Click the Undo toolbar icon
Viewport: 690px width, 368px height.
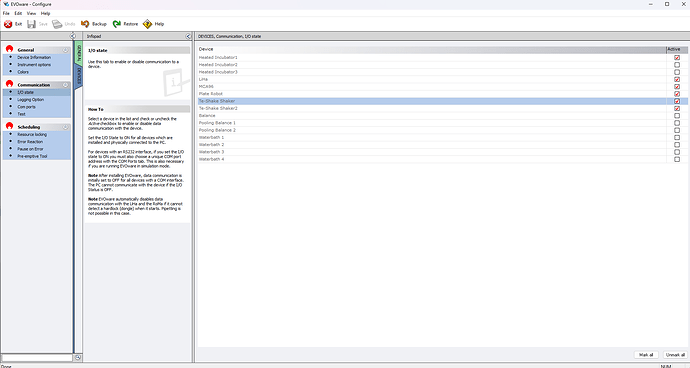[x=57, y=24]
